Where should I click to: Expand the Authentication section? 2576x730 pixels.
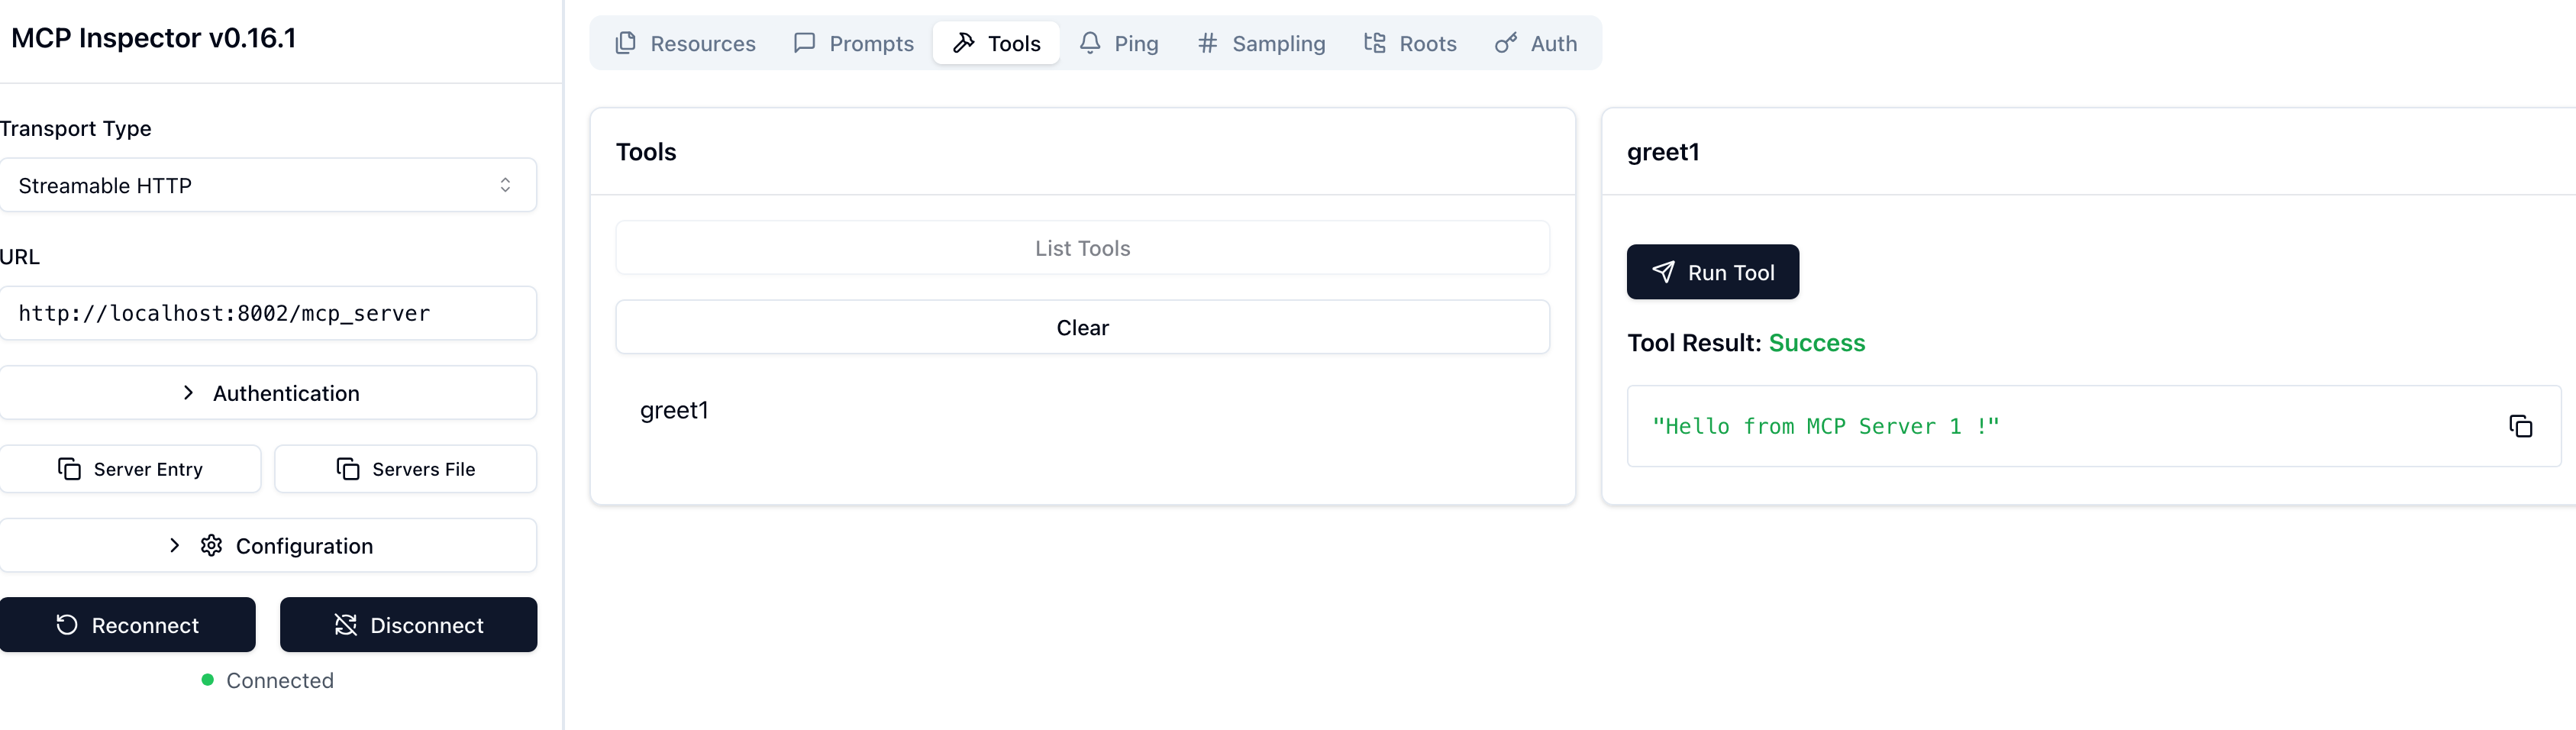coord(268,393)
